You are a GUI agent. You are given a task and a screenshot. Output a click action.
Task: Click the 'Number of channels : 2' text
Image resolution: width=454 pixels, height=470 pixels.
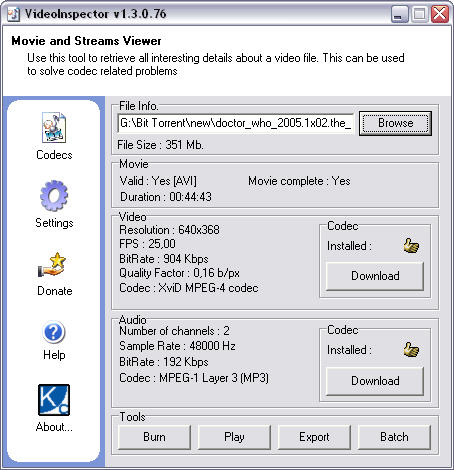click(174, 331)
